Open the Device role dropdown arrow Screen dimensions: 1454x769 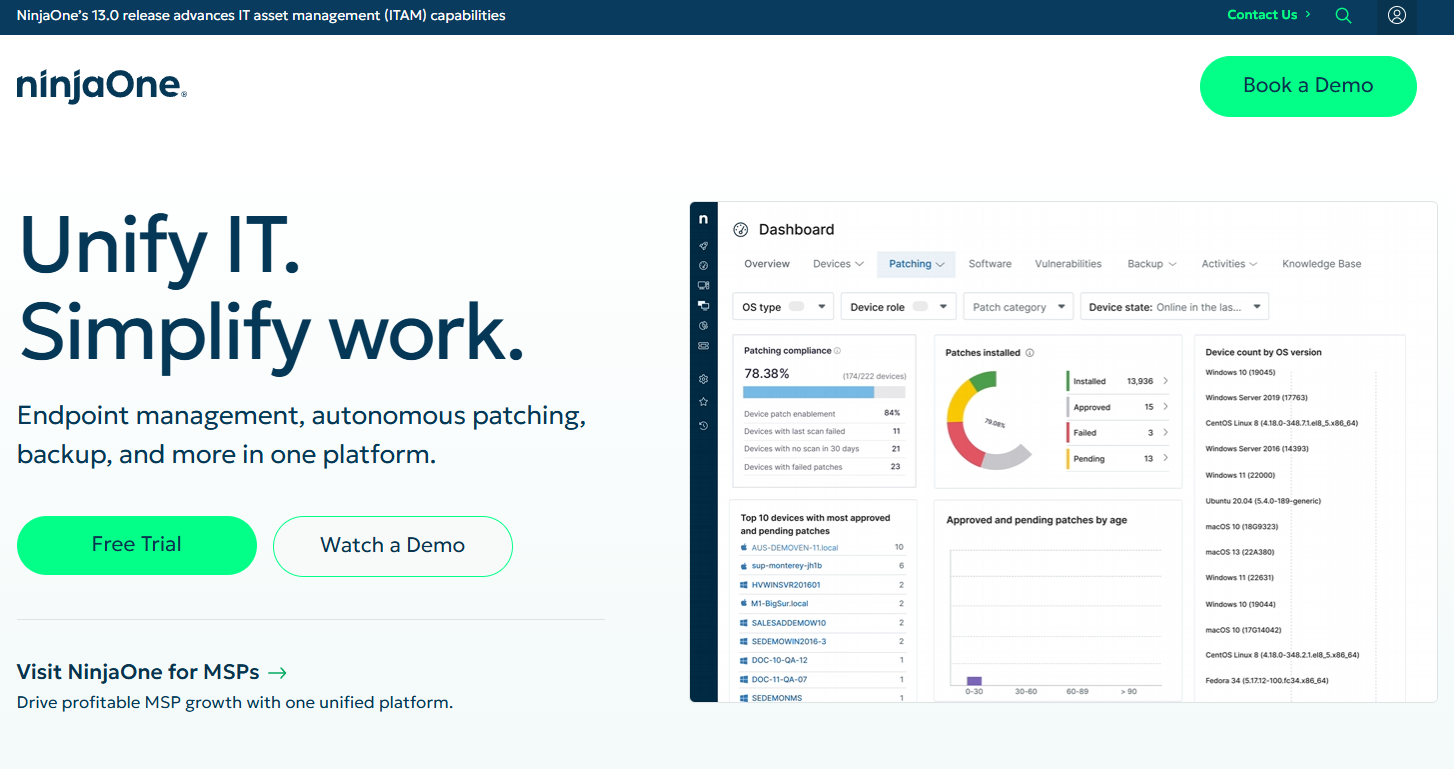pos(943,307)
